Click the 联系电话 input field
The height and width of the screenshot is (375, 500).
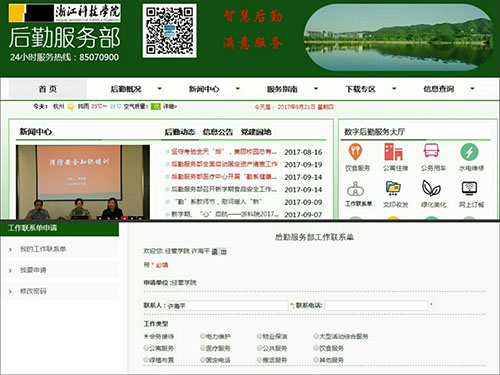(x=376, y=305)
